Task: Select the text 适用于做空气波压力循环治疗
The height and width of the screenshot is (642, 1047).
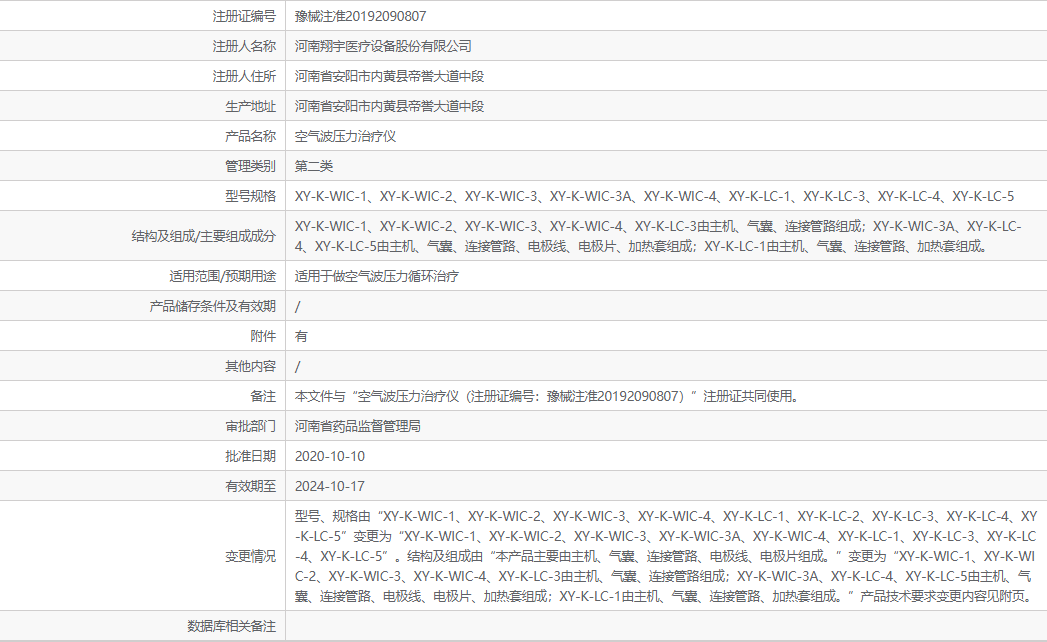Action: 377,277
